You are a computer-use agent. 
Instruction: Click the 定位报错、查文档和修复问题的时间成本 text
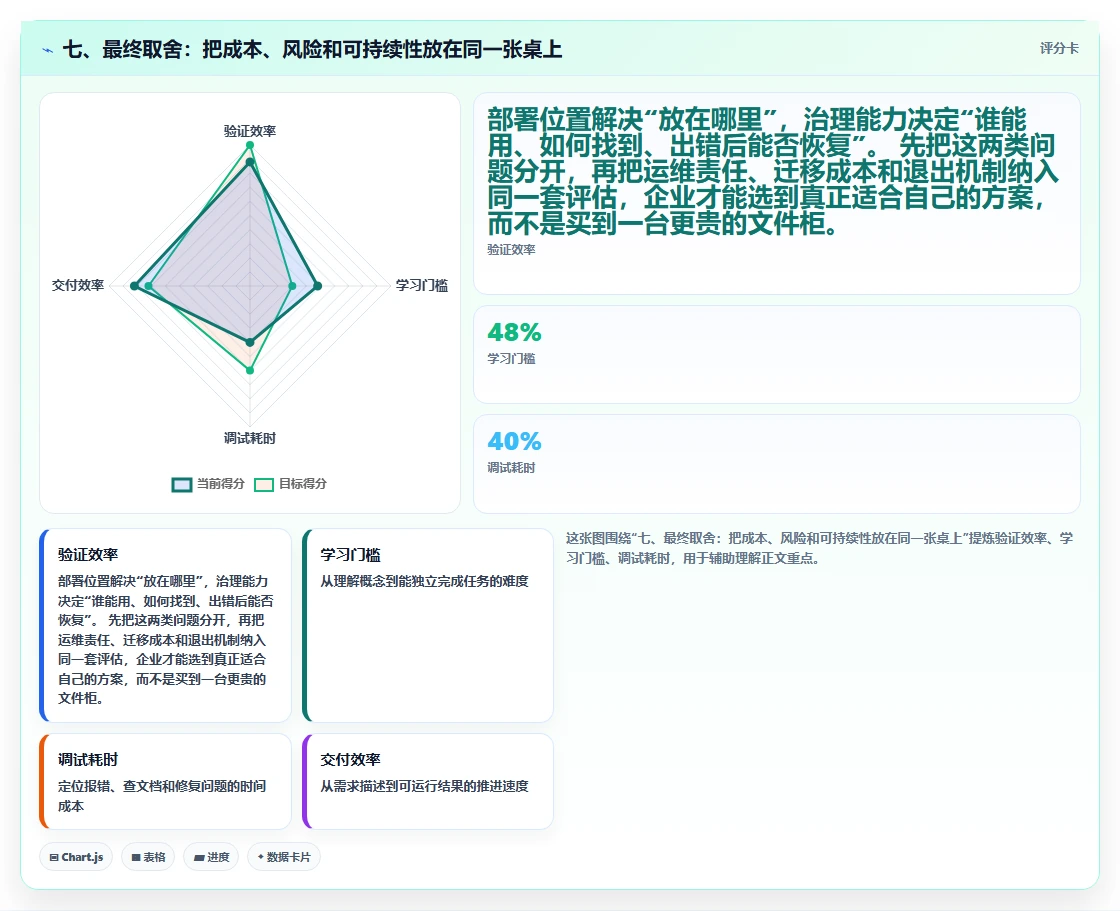pos(162,796)
